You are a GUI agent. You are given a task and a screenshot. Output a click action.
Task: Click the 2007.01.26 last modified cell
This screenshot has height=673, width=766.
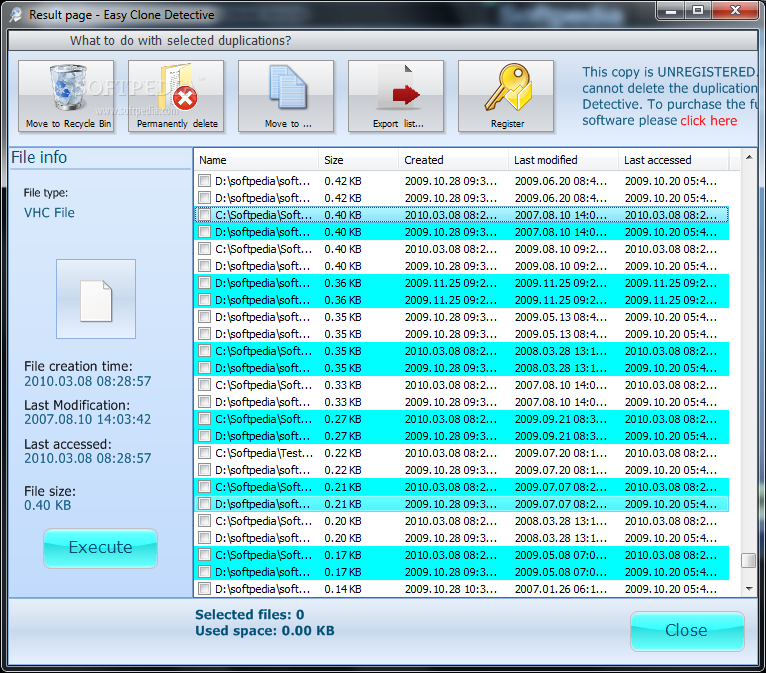pos(561,589)
